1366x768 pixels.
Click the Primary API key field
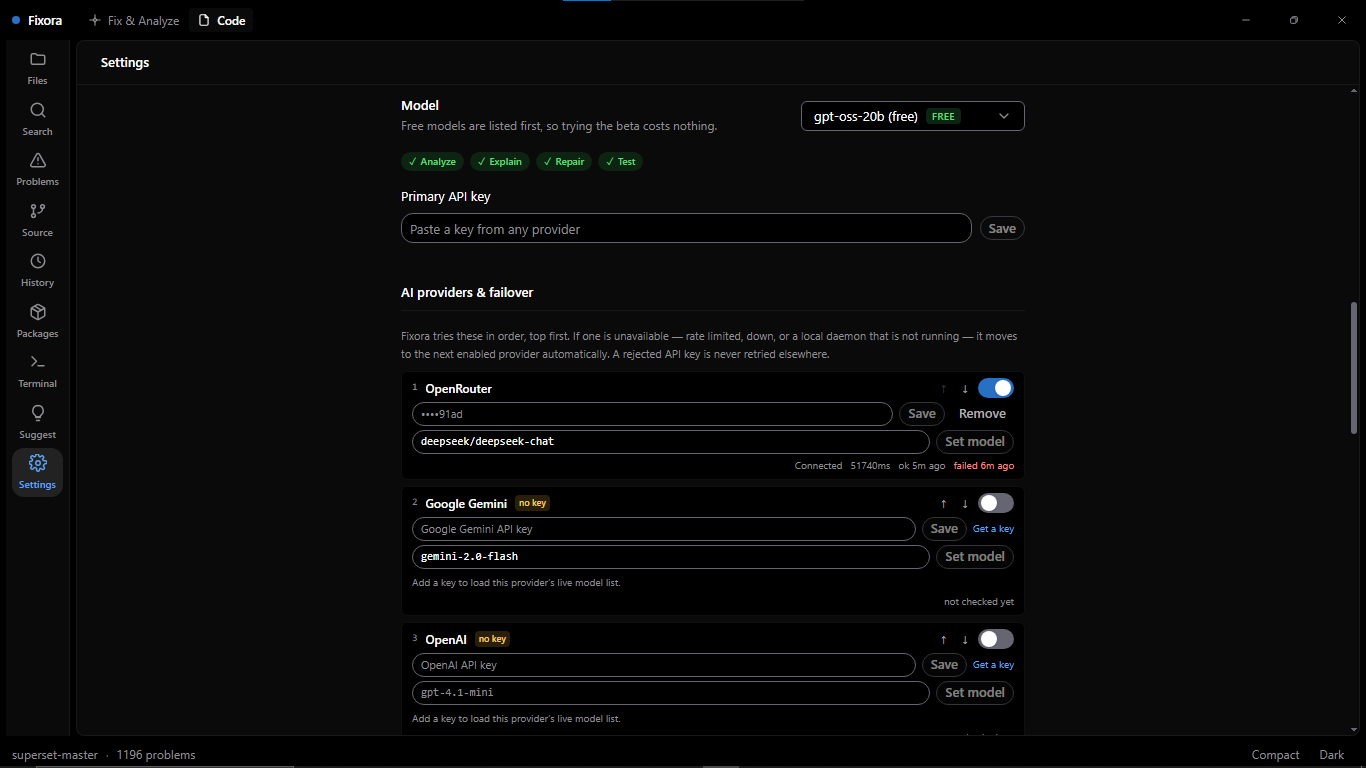686,229
